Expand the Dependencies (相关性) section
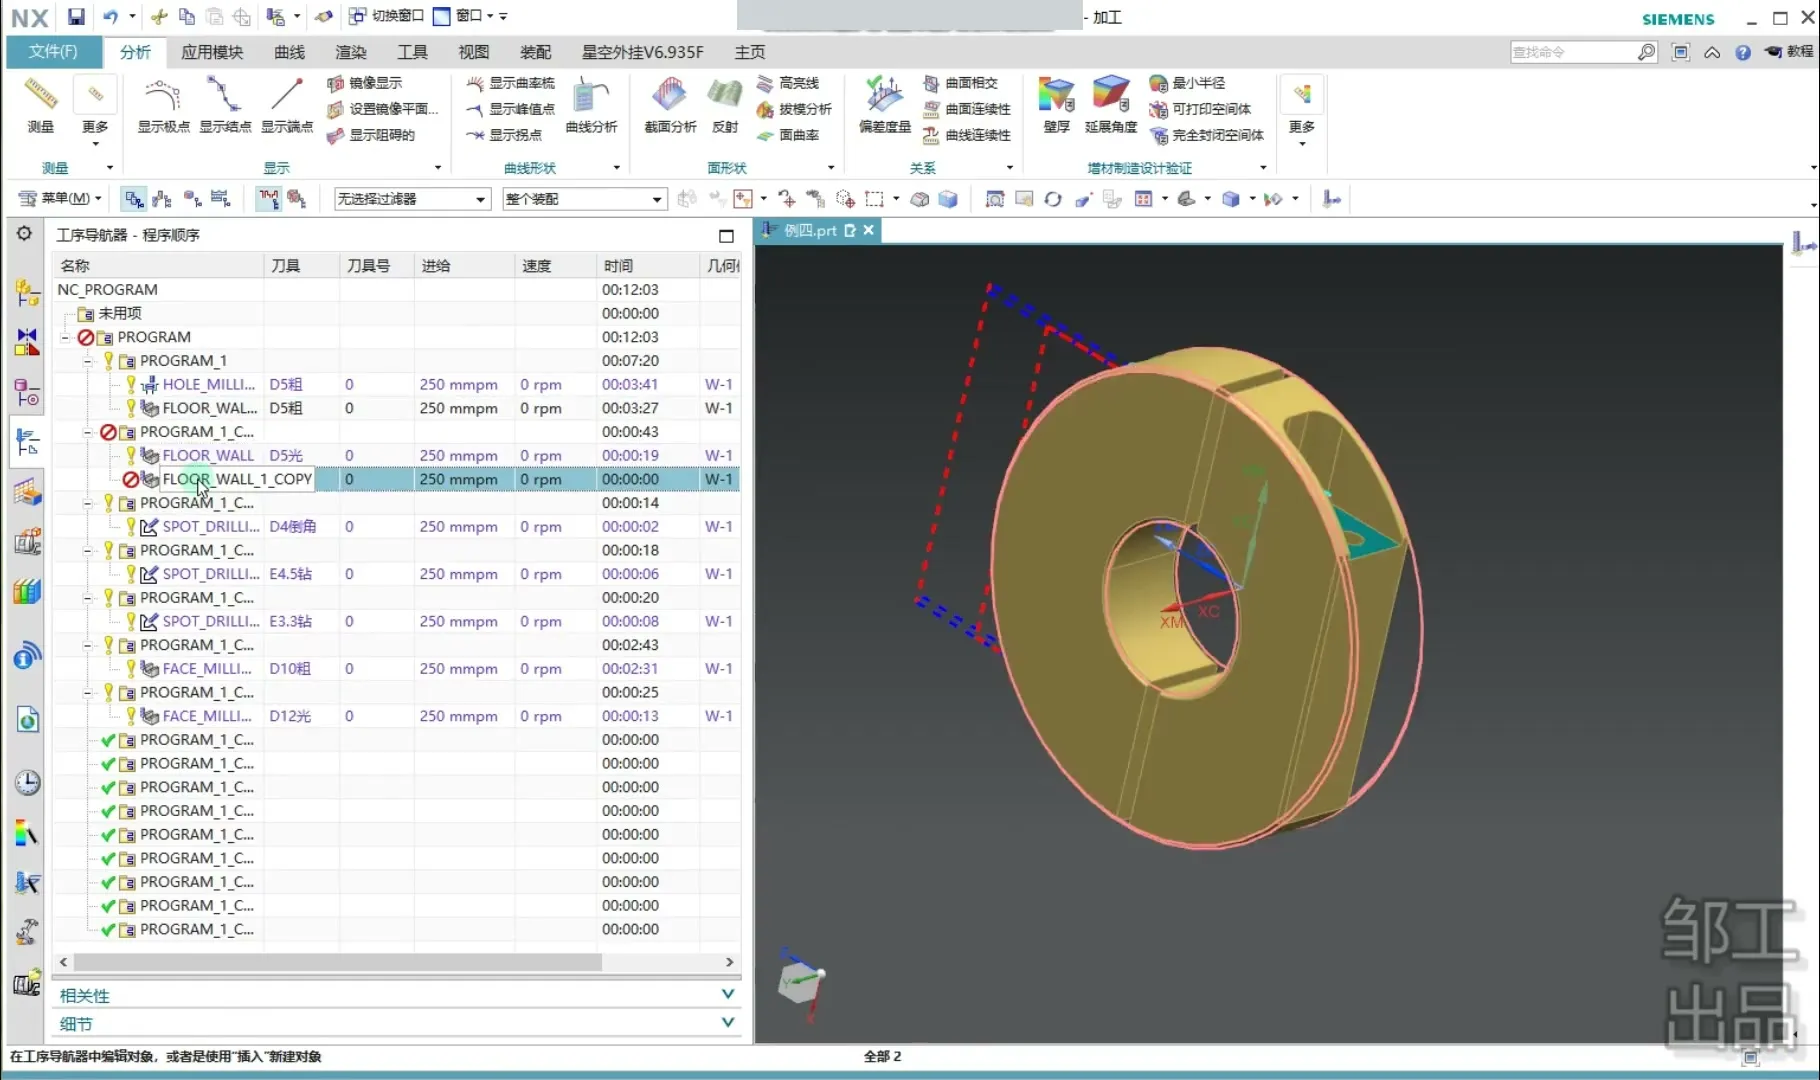The image size is (1820, 1080). (x=727, y=995)
